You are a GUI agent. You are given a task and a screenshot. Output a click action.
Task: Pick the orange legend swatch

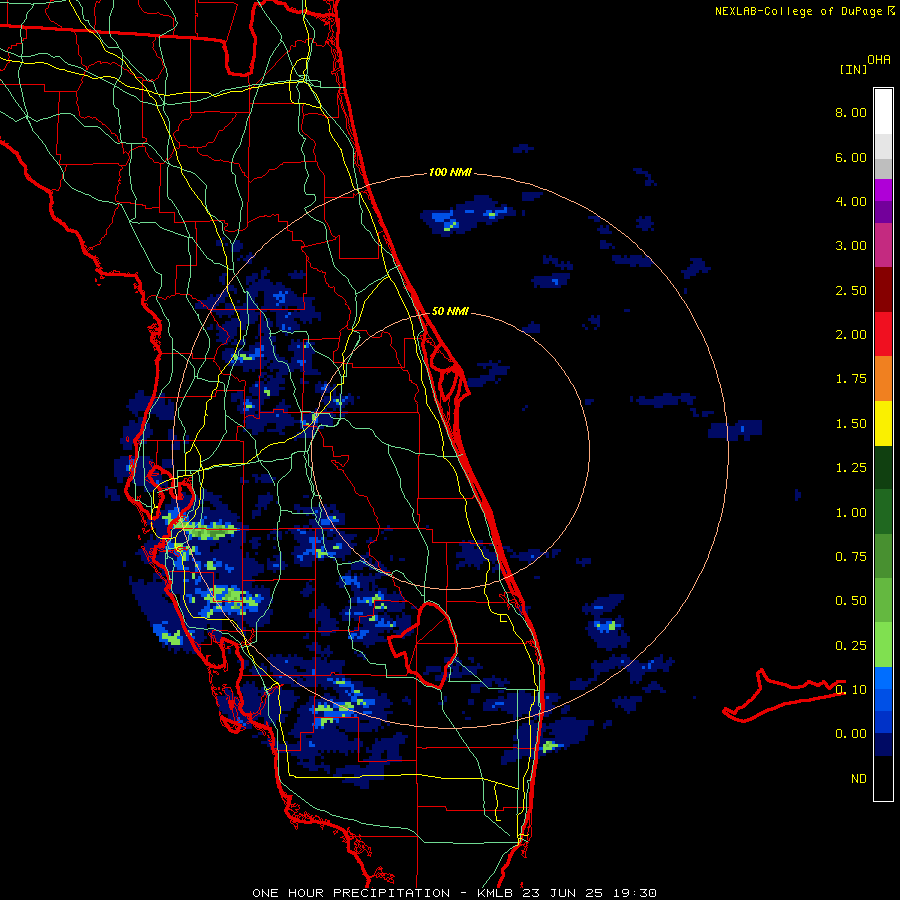[883, 379]
